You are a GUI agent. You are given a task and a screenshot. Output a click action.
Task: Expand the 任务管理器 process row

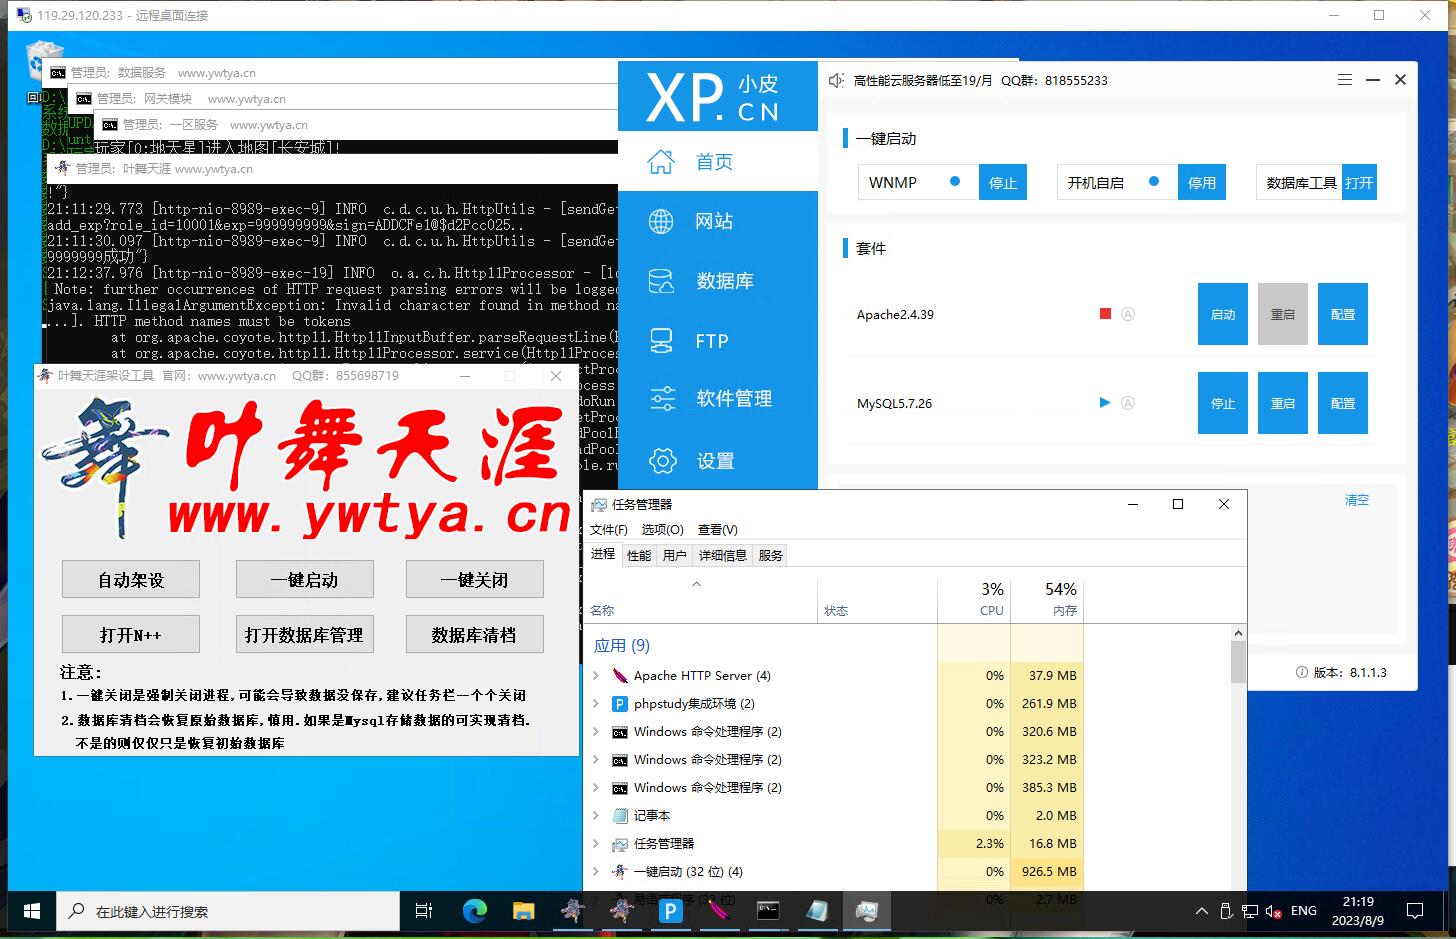596,844
